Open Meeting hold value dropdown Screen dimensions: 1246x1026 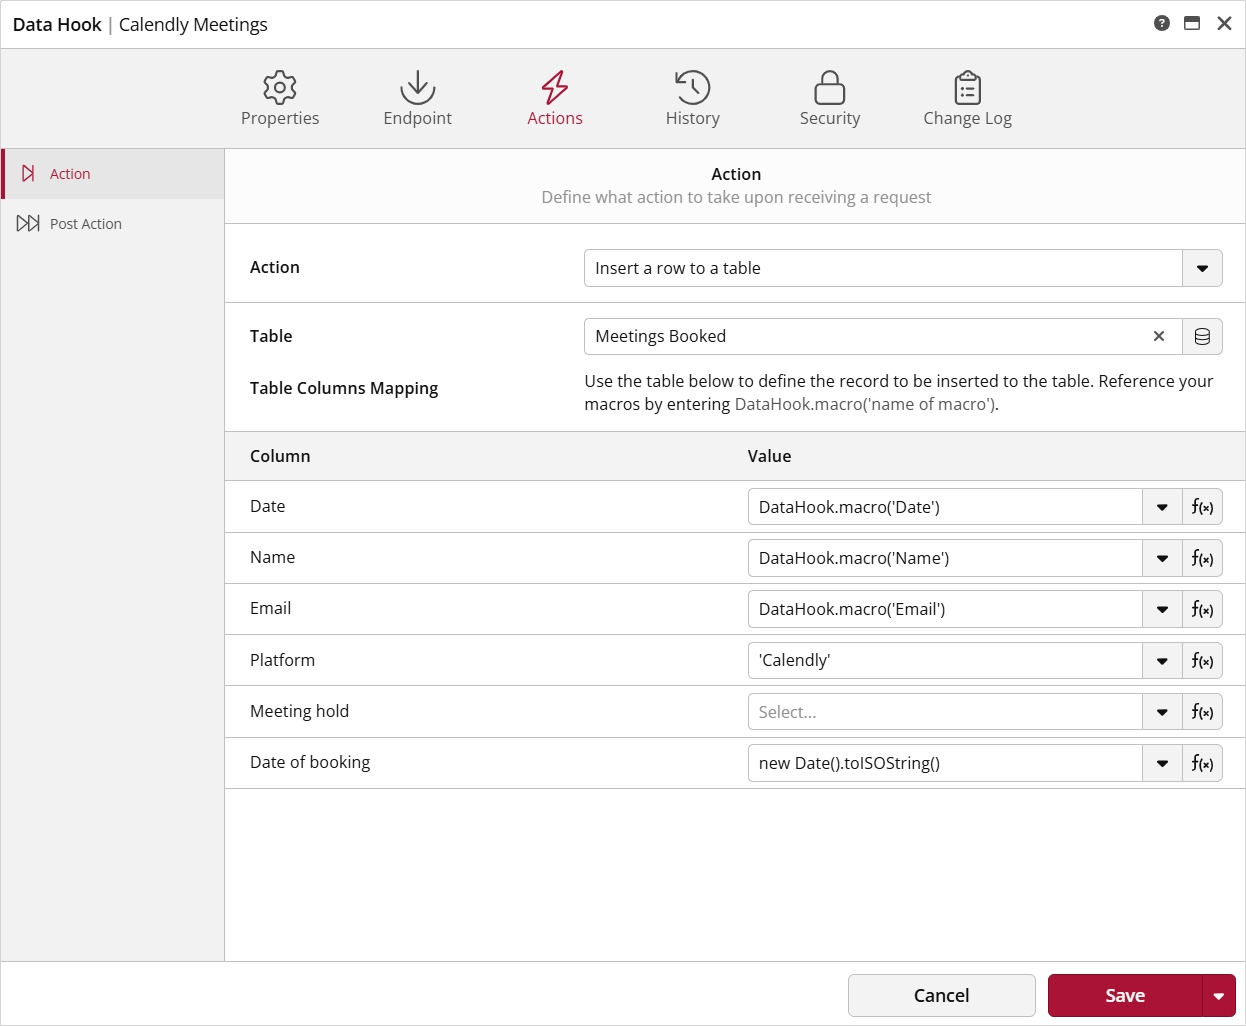(1162, 712)
